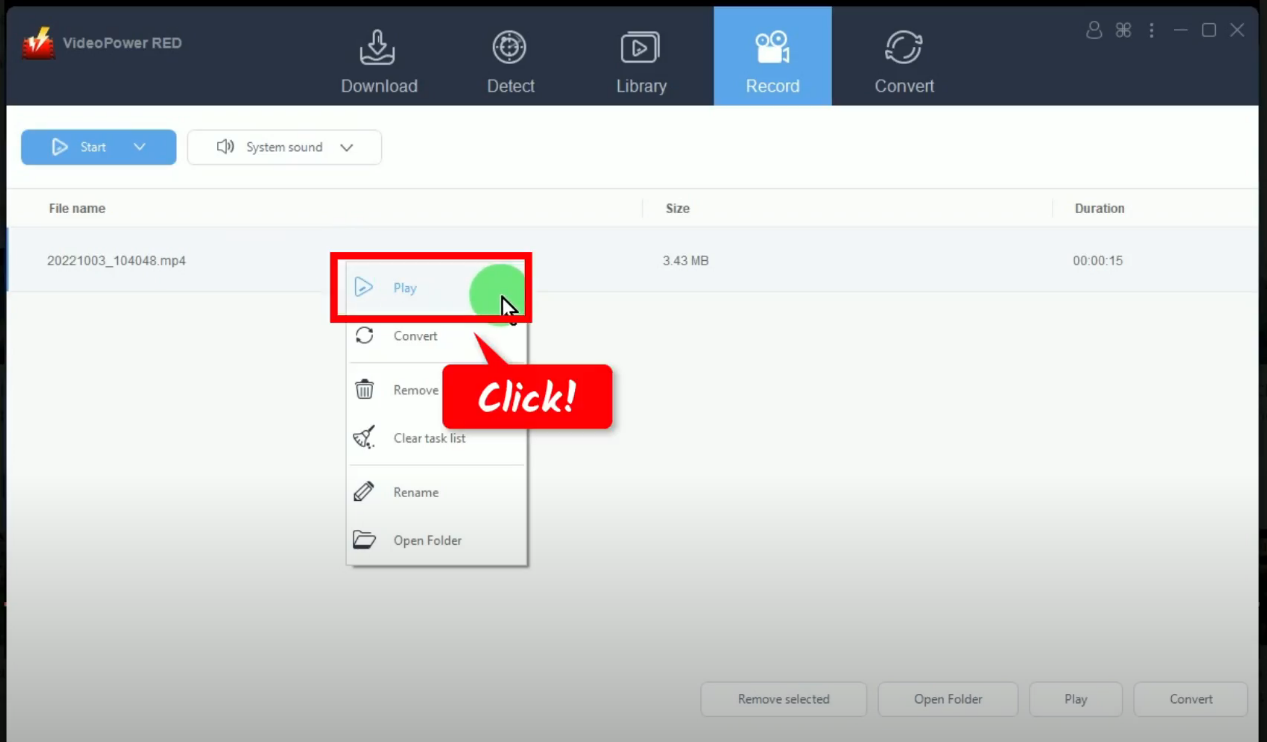Select Clear task list option
This screenshot has height=742, width=1267.
pyautogui.click(x=428, y=438)
